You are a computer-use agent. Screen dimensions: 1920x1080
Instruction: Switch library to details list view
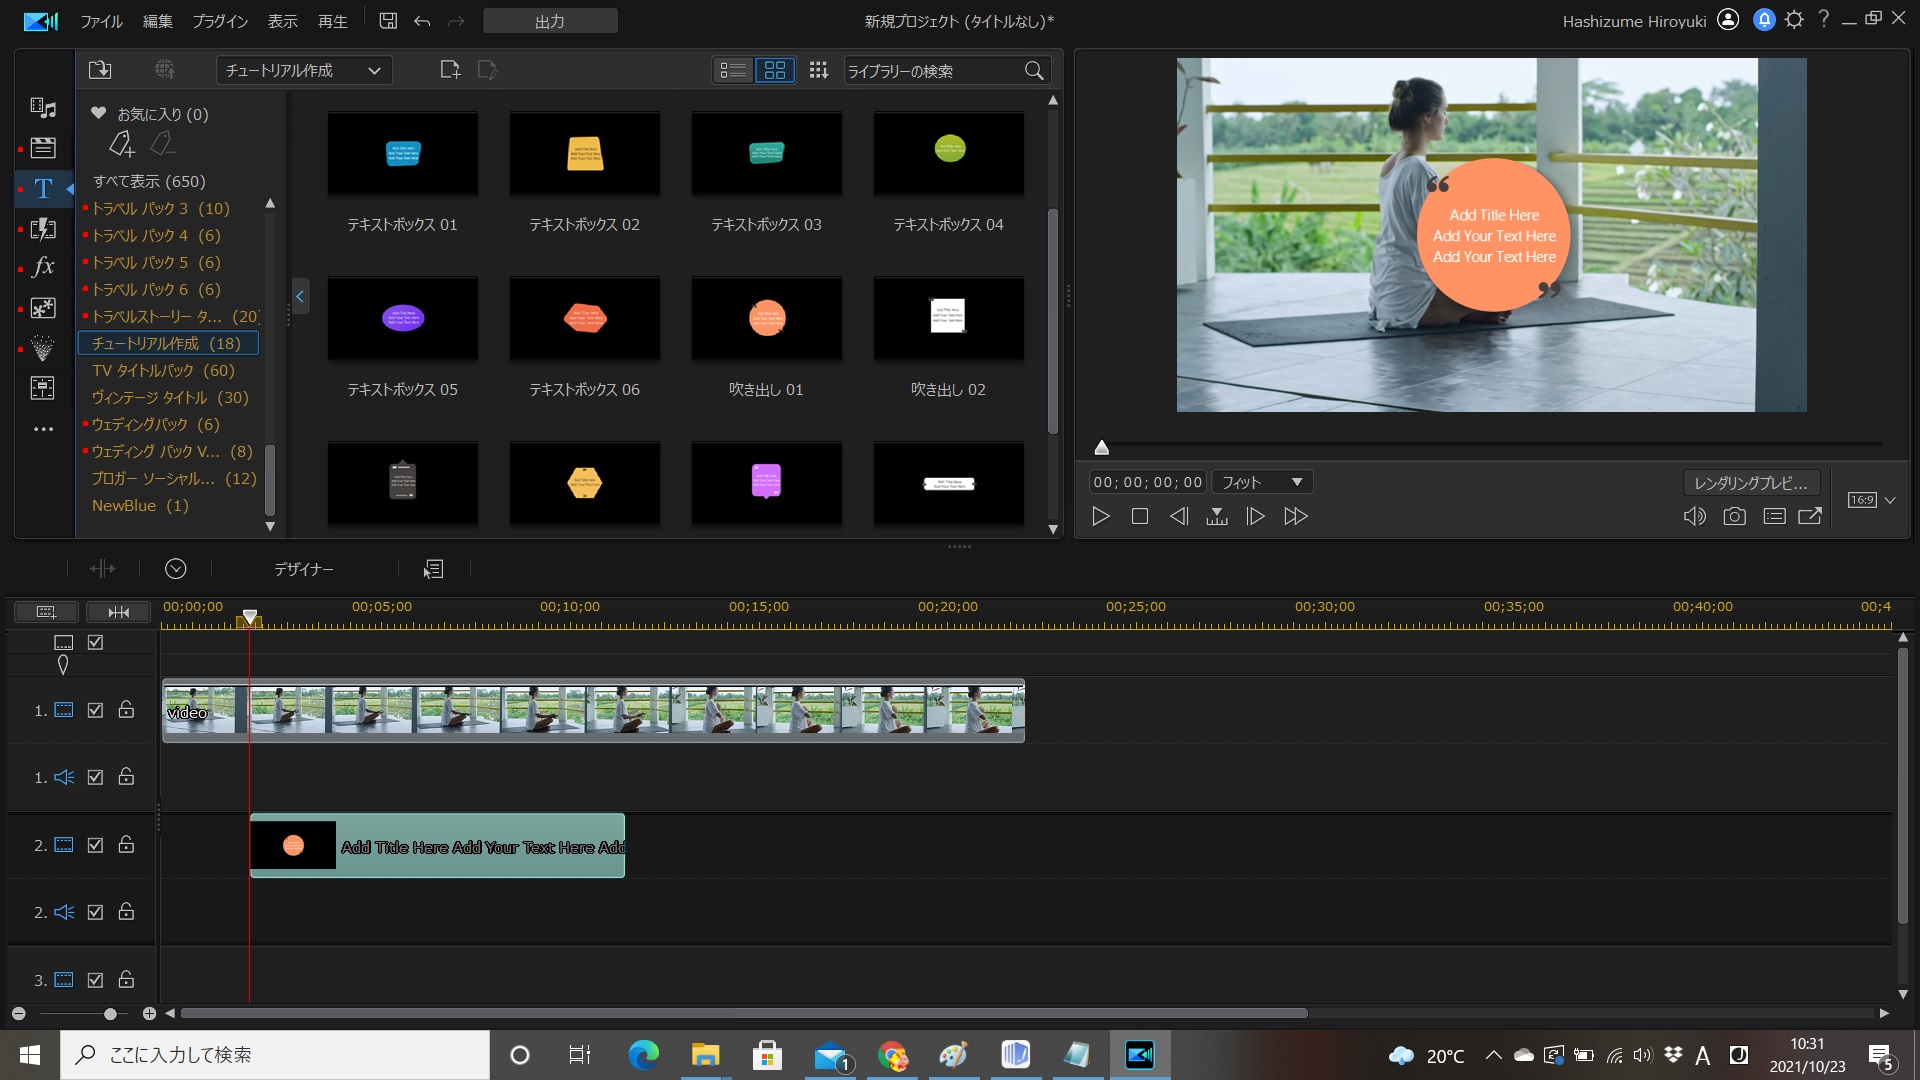coord(733,70)
